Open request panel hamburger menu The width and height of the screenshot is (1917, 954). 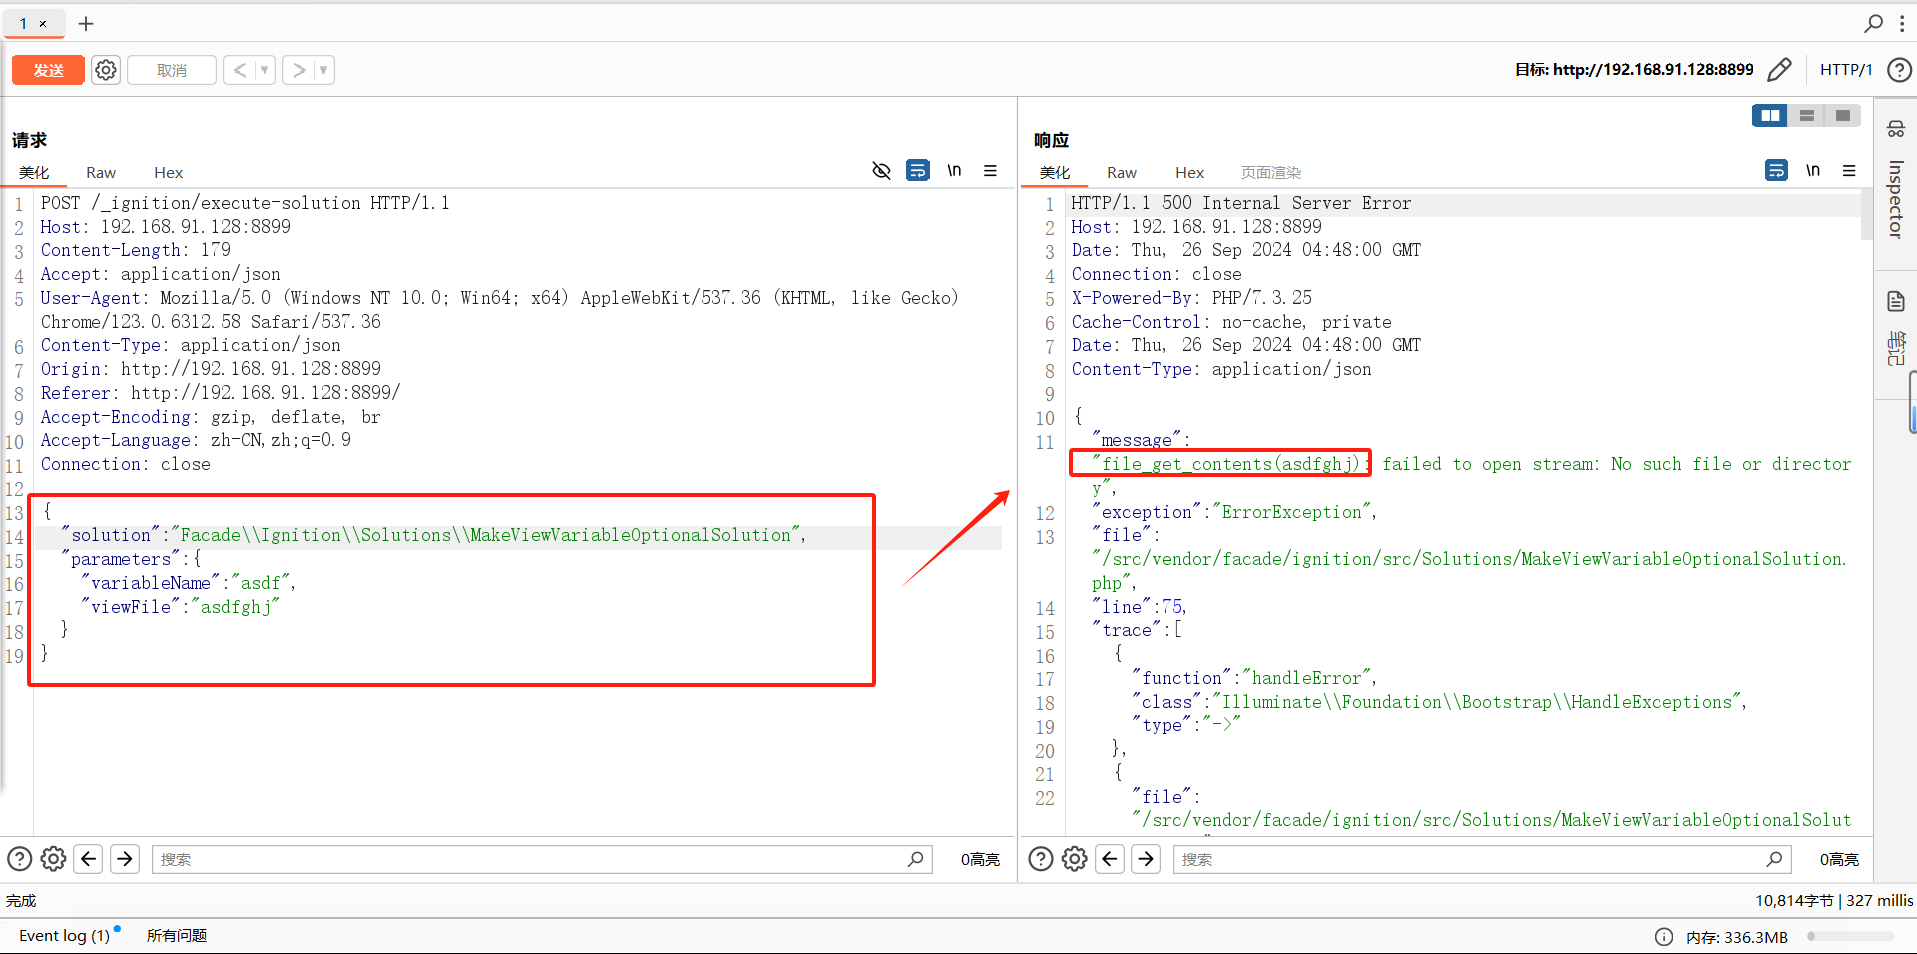pos(990,170)
